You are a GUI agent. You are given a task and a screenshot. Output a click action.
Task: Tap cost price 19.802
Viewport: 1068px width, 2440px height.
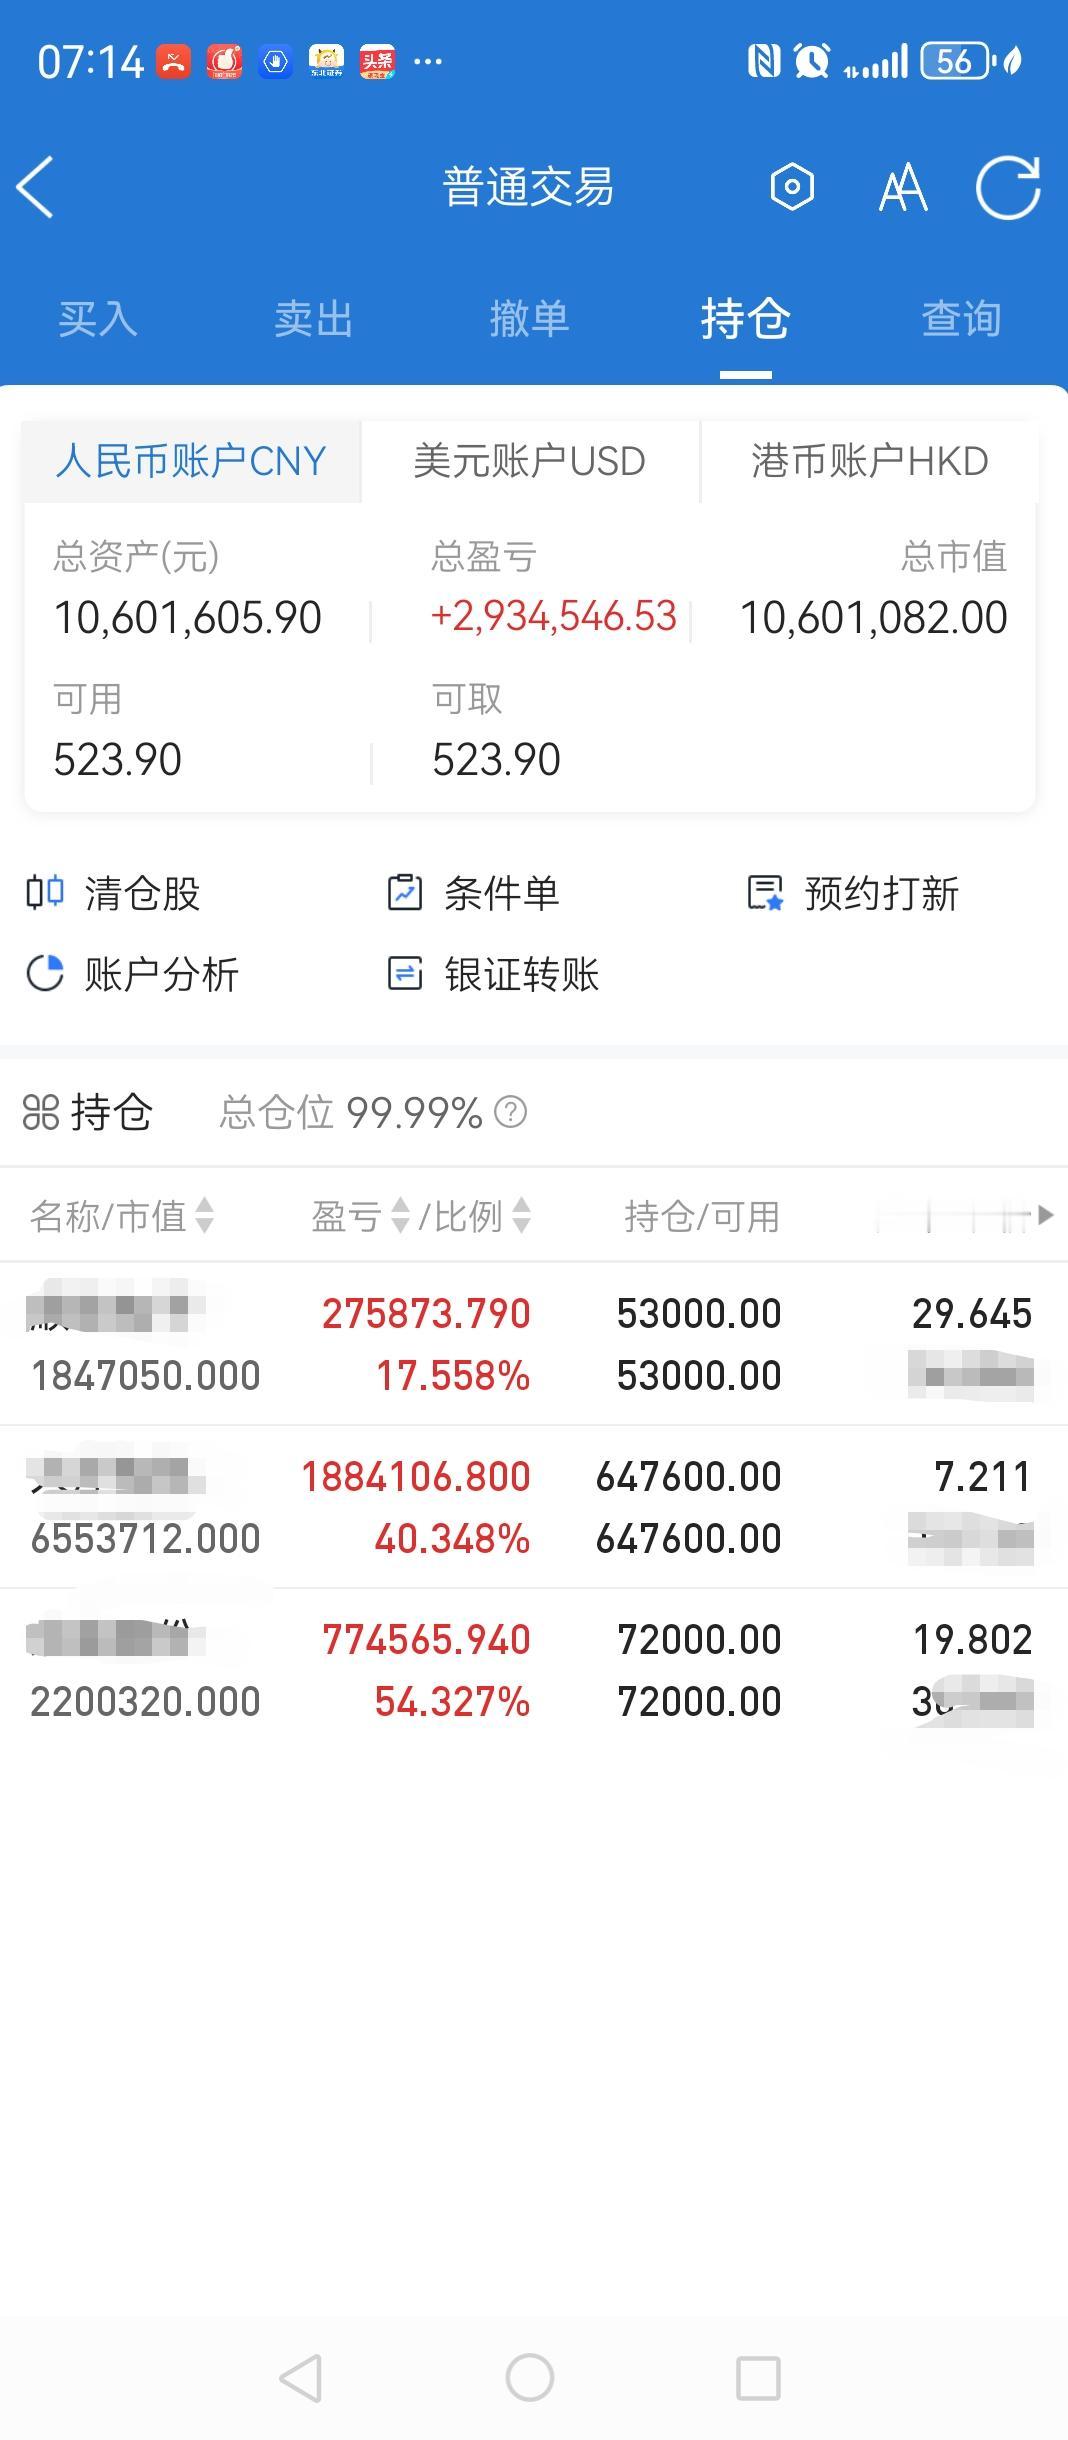(x=972, y=1640)
